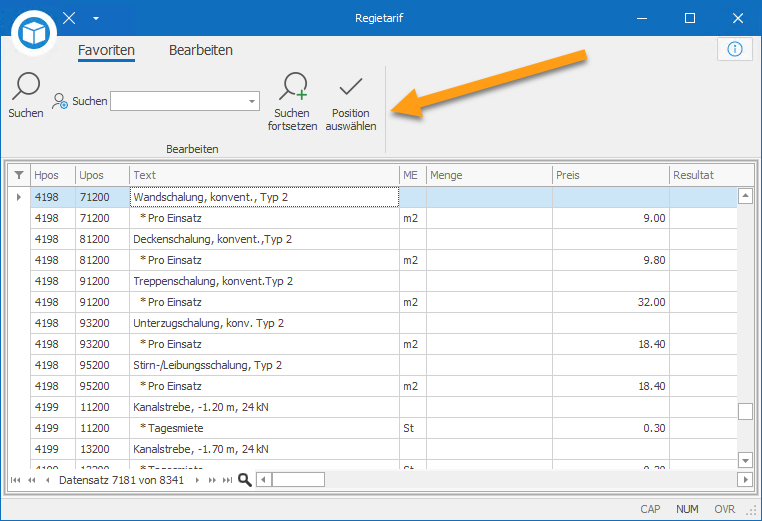Switch to the Bearbeiten tab
Image resolution: width=762 pixels, height=521 pixels.
pyautogui.click(x=201, y=51)
